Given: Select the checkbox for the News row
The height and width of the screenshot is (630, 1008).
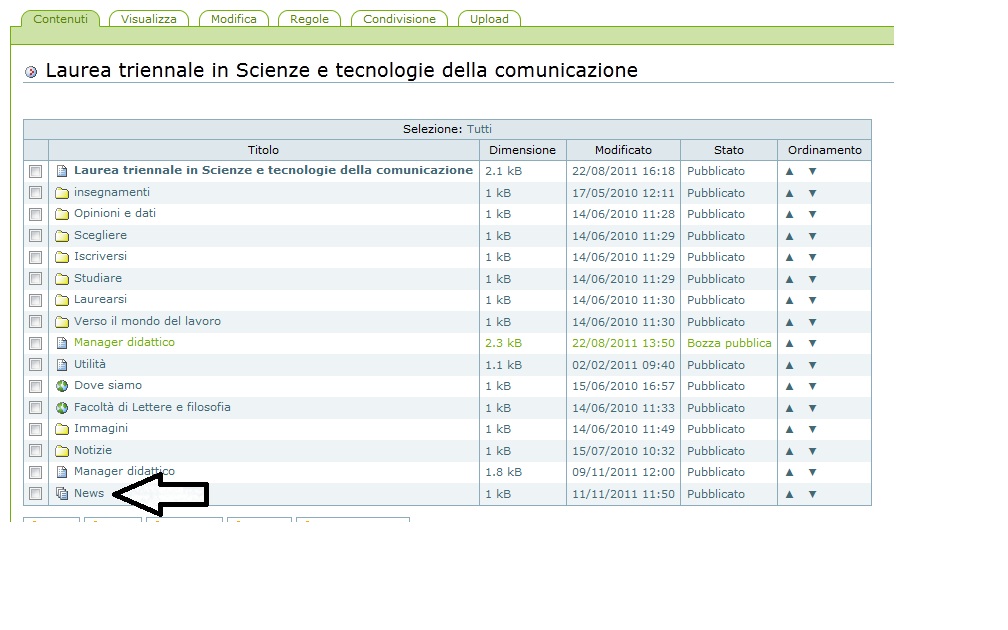Looking at the screenshot, I should (x=36, y=494).
